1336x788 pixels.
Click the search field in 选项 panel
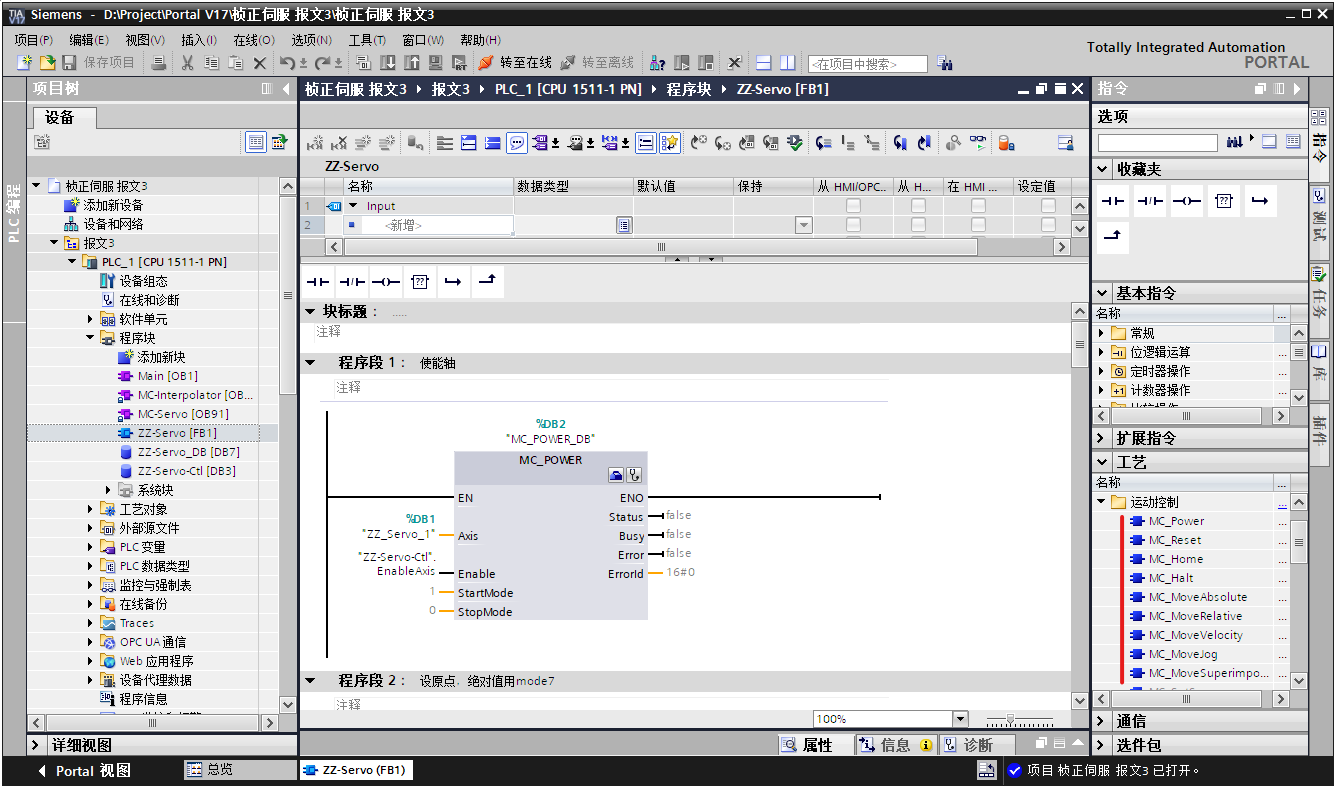click(1157, 143)
